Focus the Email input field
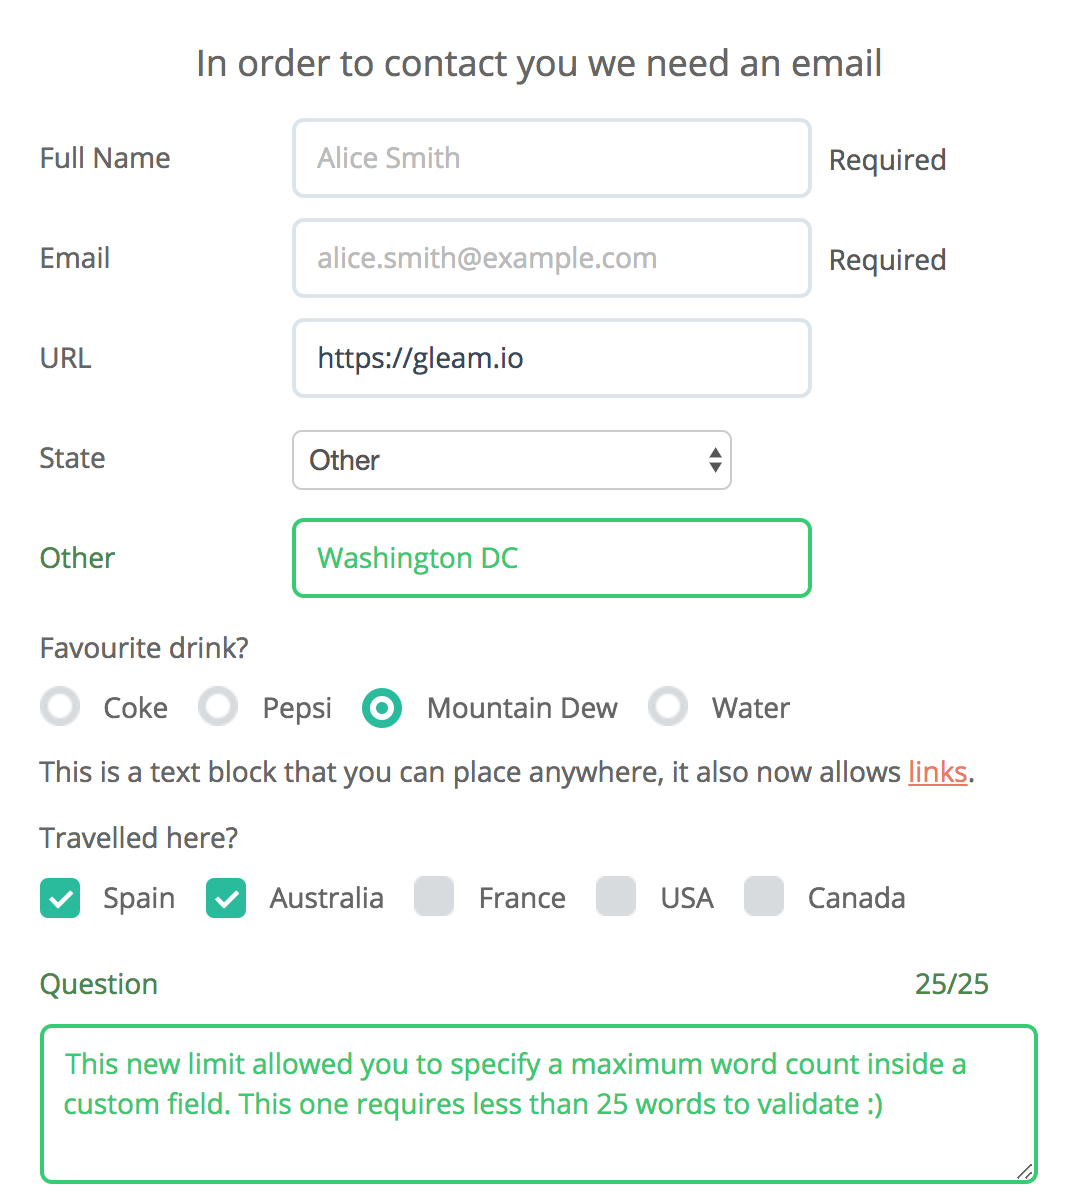Image resolution: width=1080 pixels, height=1204 pixels. 550,258
